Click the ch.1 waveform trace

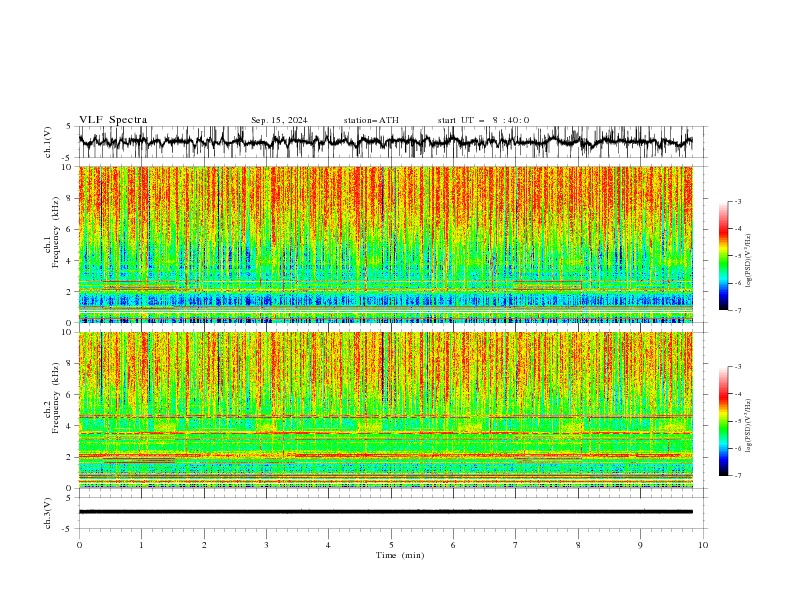(386, 142)
